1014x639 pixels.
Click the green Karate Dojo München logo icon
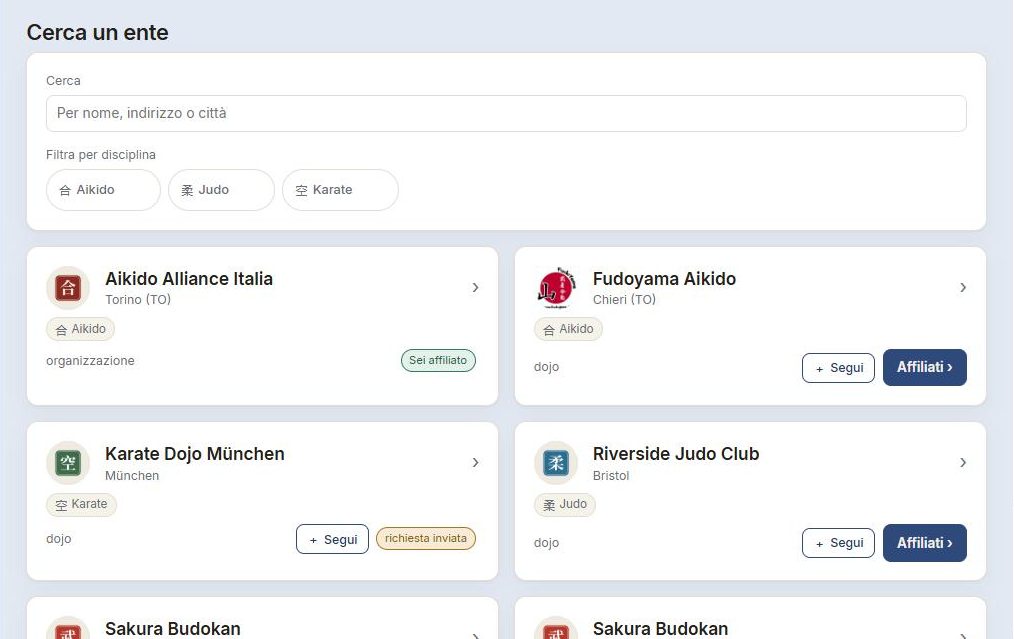68,463
